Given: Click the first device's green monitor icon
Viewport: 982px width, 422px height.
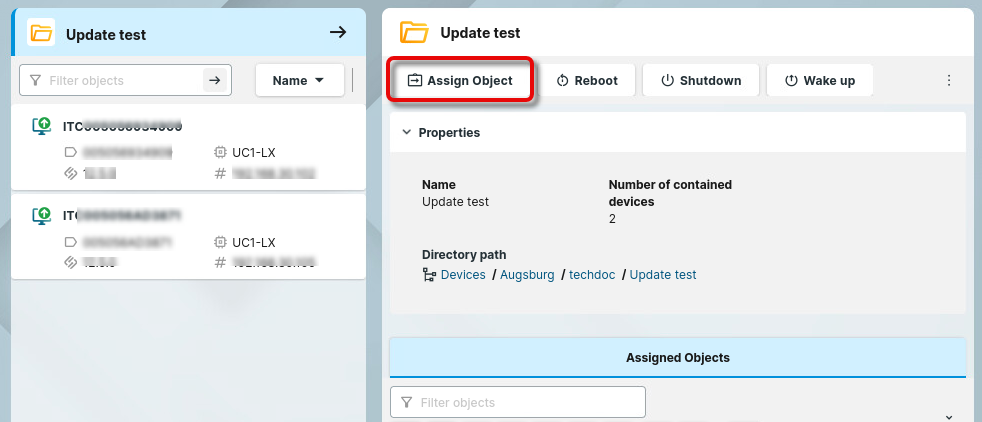Looking at the screenshot, I should [42, 126].
